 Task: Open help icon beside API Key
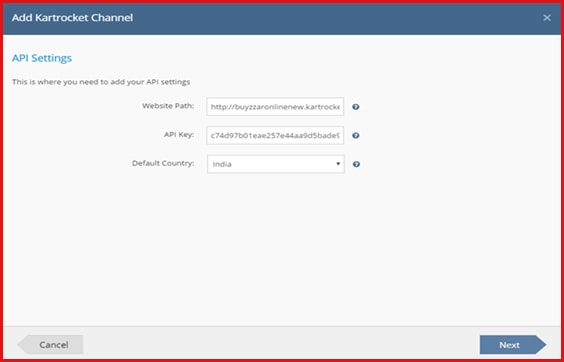click(355, 136)
